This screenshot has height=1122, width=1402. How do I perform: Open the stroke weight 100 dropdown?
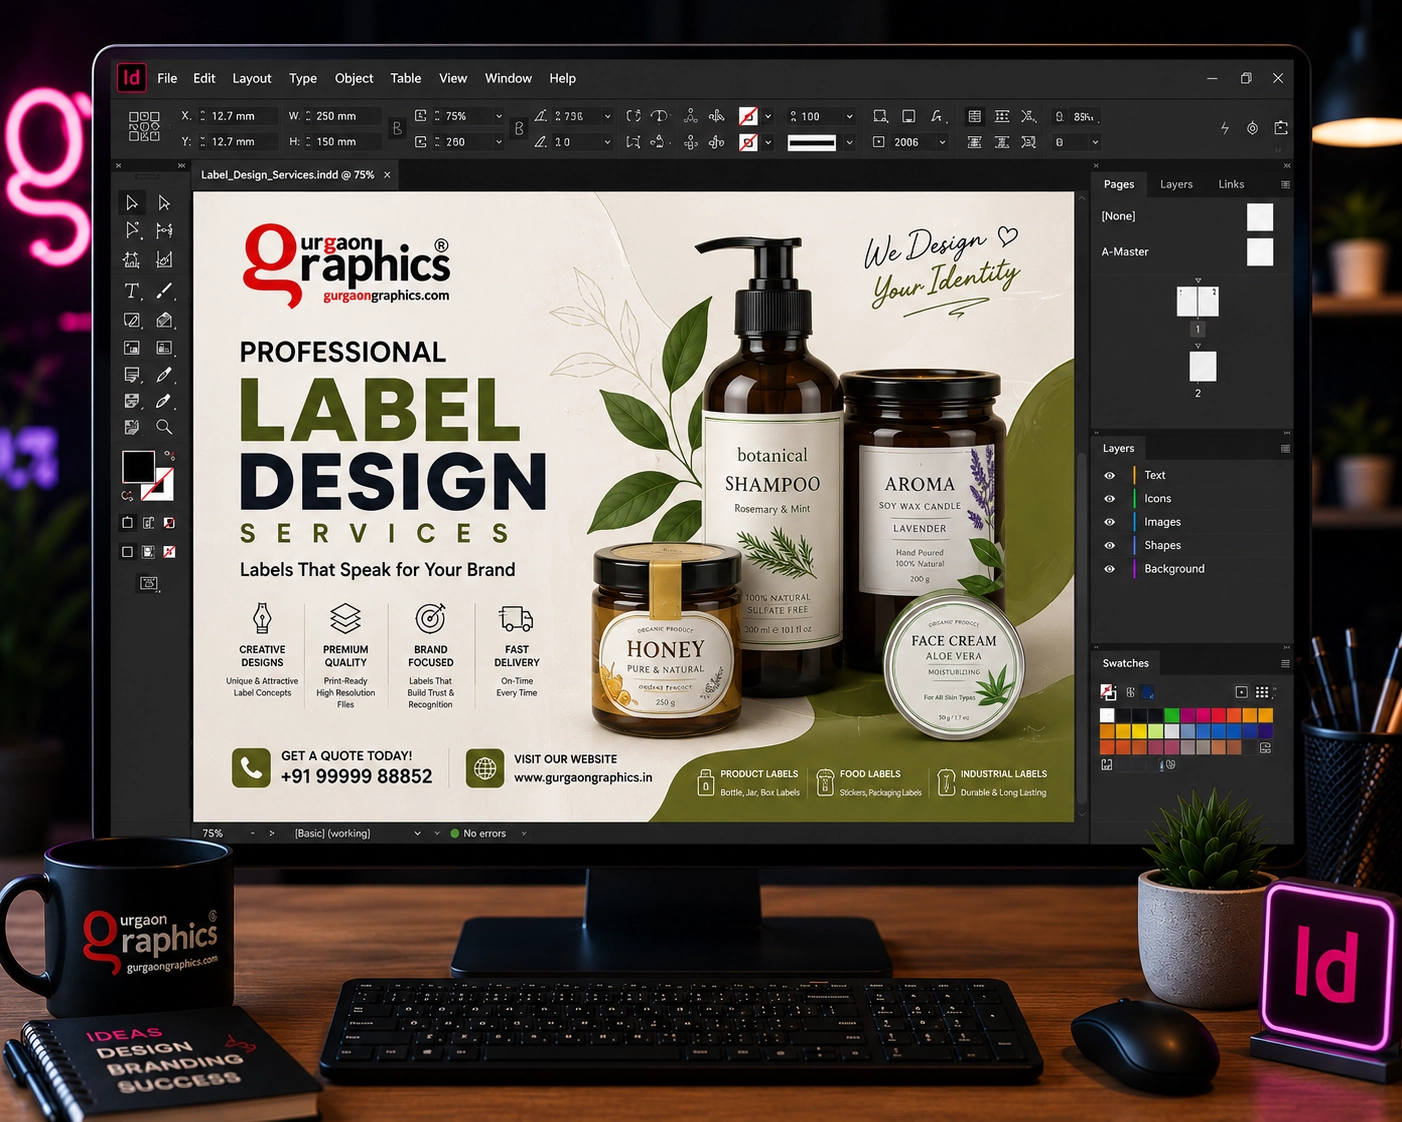coord(849,116)
